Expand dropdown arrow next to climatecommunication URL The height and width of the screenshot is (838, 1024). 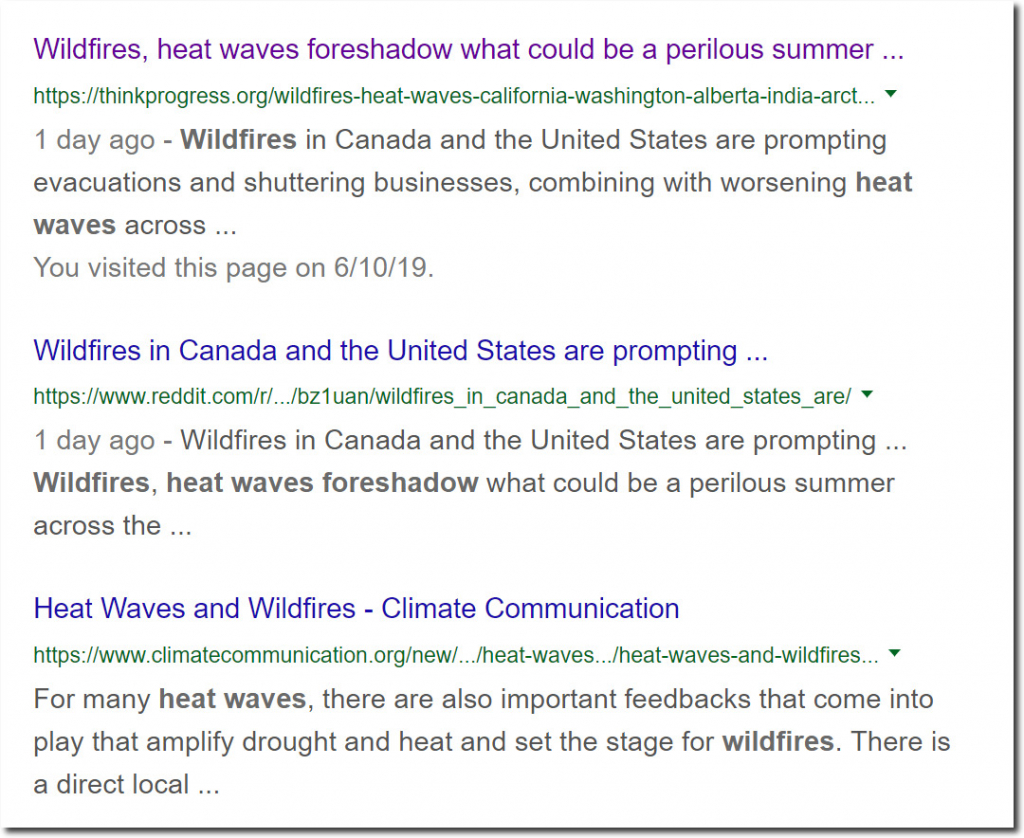[895, 653]
